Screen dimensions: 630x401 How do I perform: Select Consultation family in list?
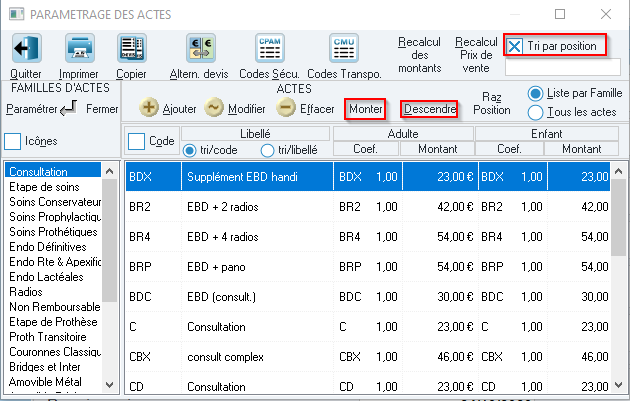click(53, 172)
